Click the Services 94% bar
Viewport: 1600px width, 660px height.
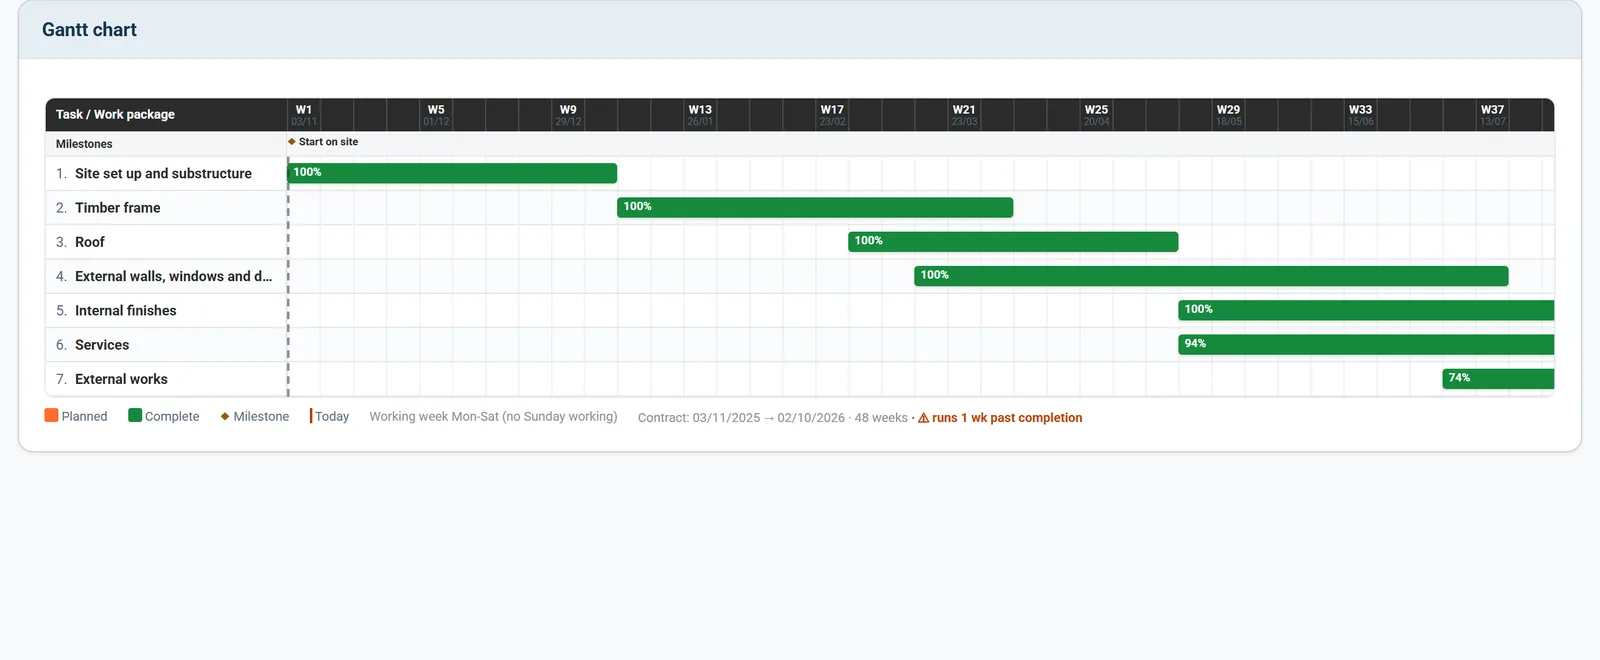click(x=1366, y=344)
